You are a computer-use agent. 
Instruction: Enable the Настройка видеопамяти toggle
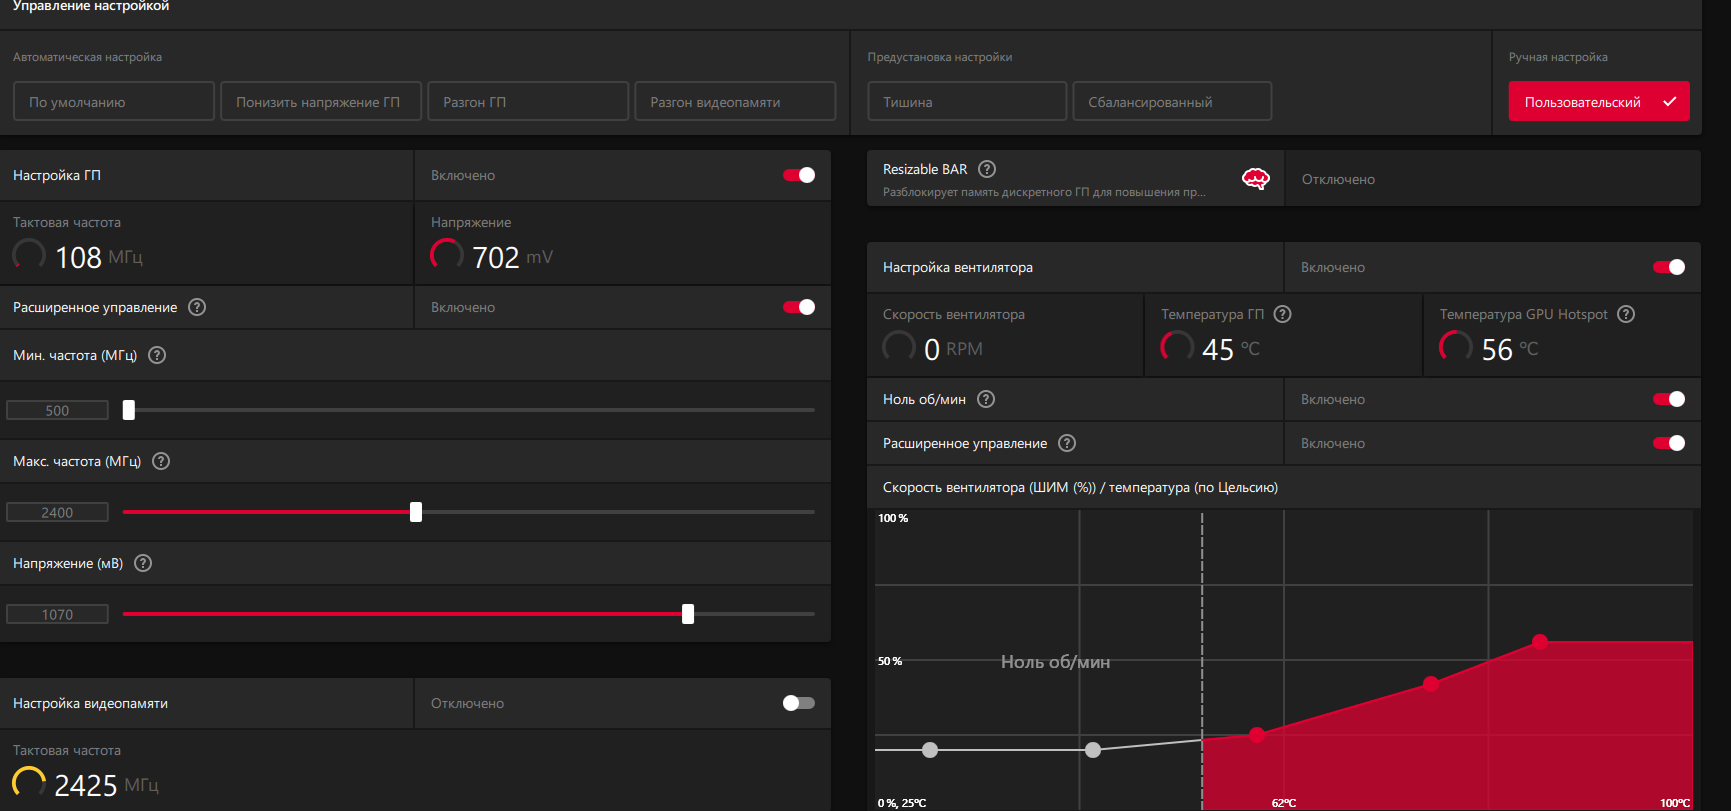click(x=799, y=703)
